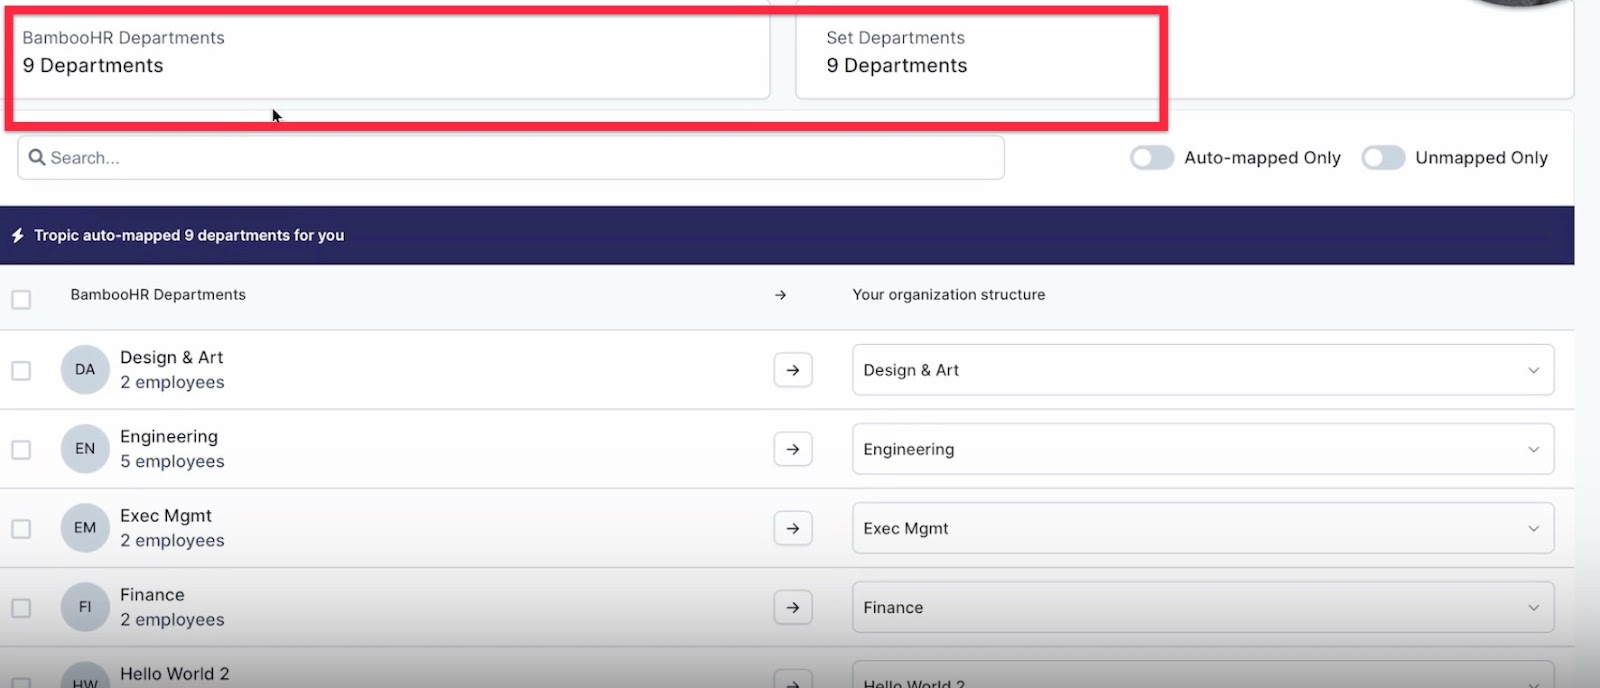Click the "Hello World 2" department name
The height and width of the screenshot is (688, 1600).
coord(175,674)
